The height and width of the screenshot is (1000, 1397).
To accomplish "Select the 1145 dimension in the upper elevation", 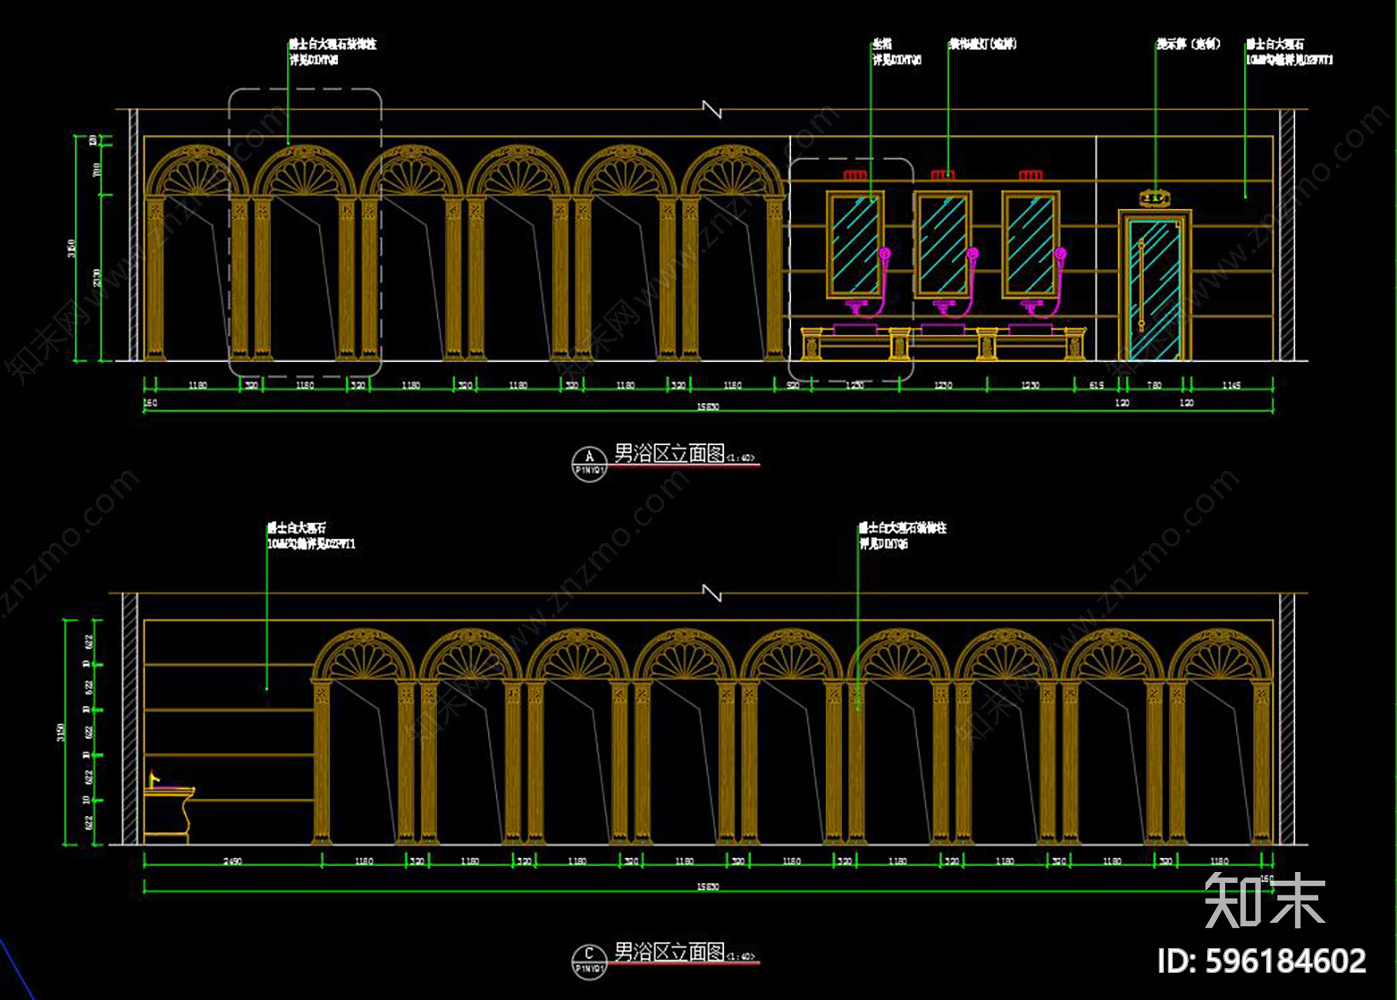I will (1231, 385).
